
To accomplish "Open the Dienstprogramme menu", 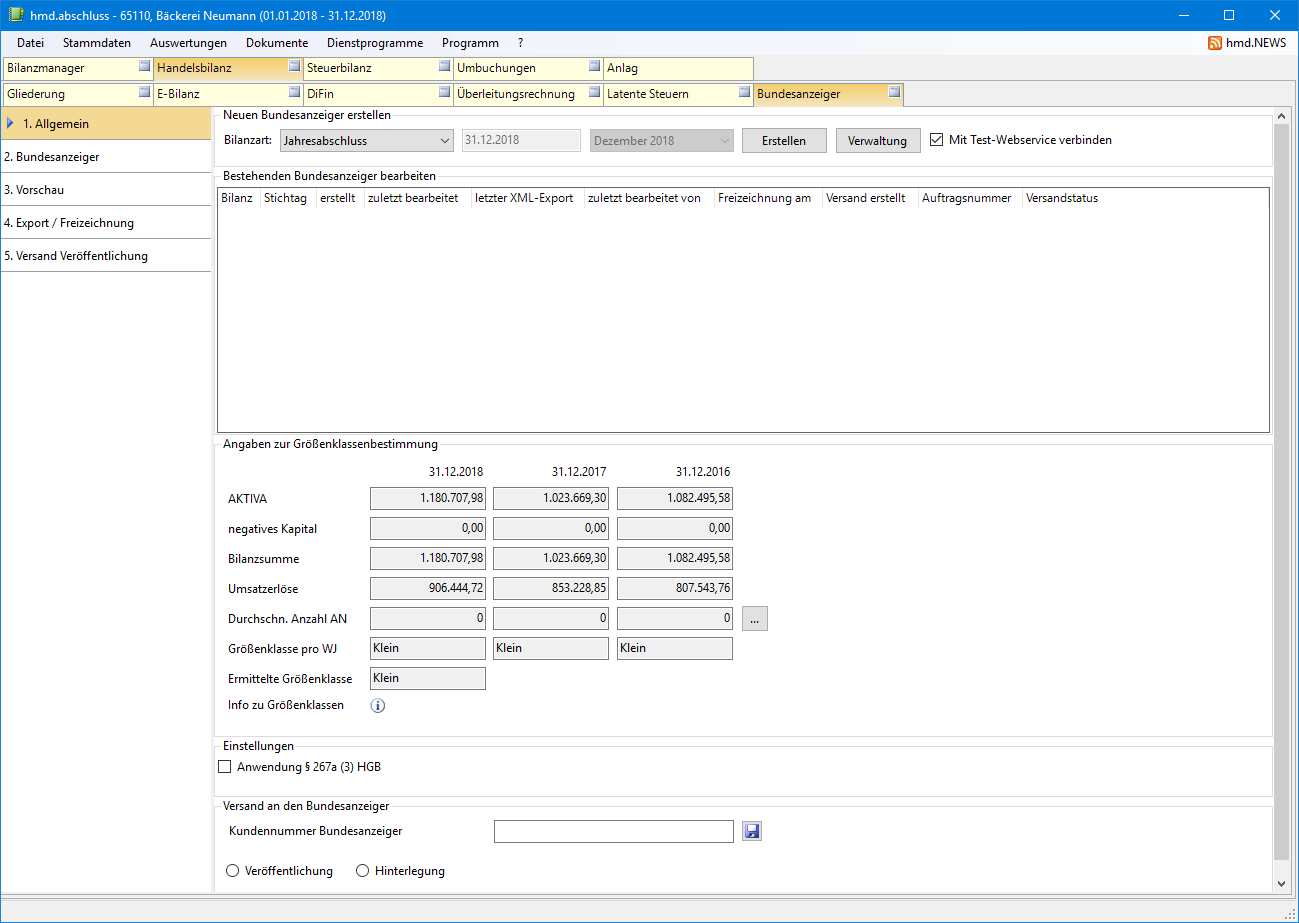I will tap(374, 43).
